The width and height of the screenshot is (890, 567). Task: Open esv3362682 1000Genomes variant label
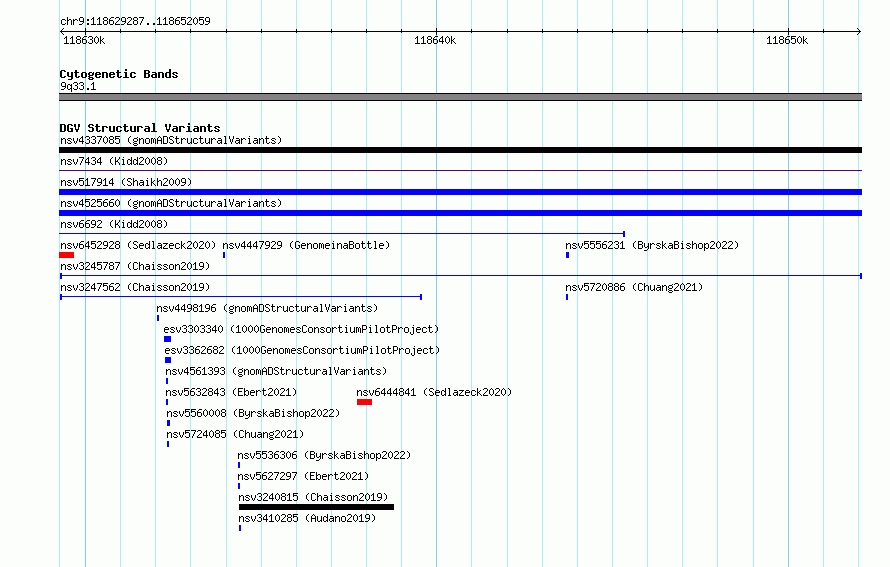click(302, 350)
